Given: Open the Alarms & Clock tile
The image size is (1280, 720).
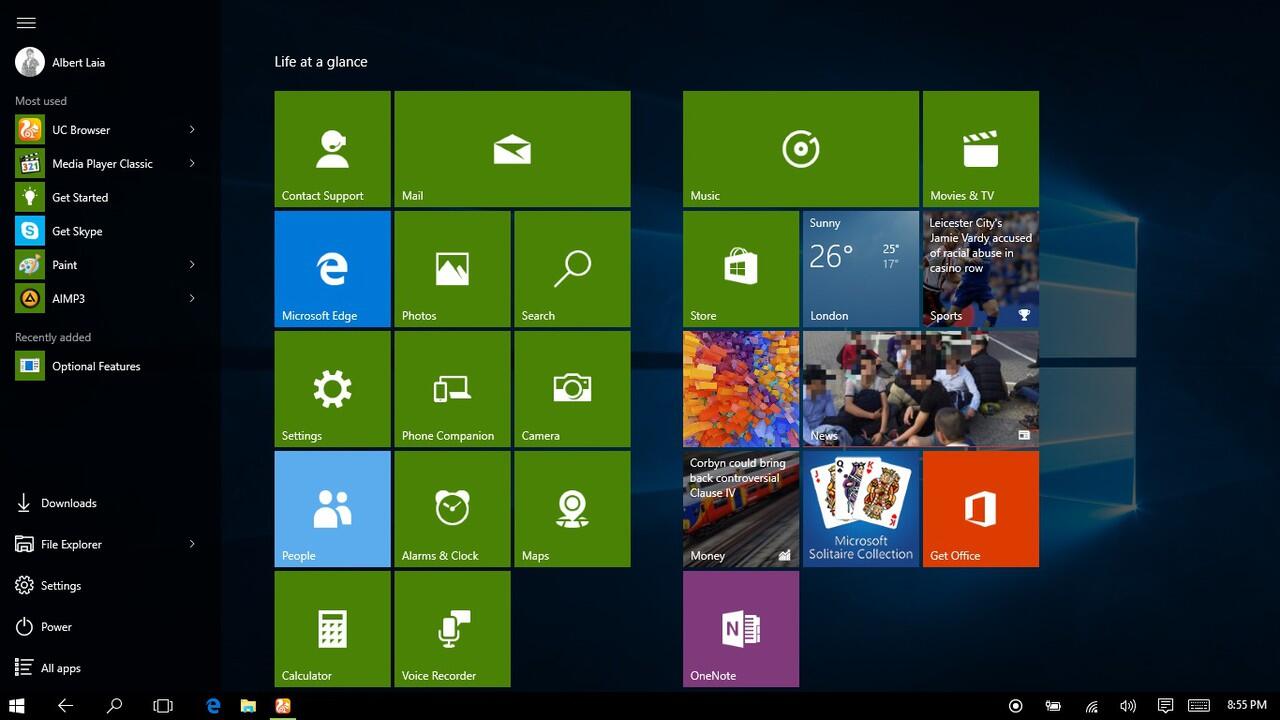Looking at the screenshot, I should pos(452,509).
